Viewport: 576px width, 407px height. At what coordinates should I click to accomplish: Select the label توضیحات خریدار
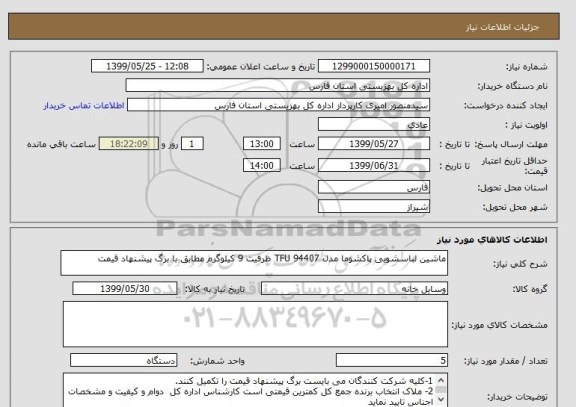pyautogui.click(x=517, y=397)
